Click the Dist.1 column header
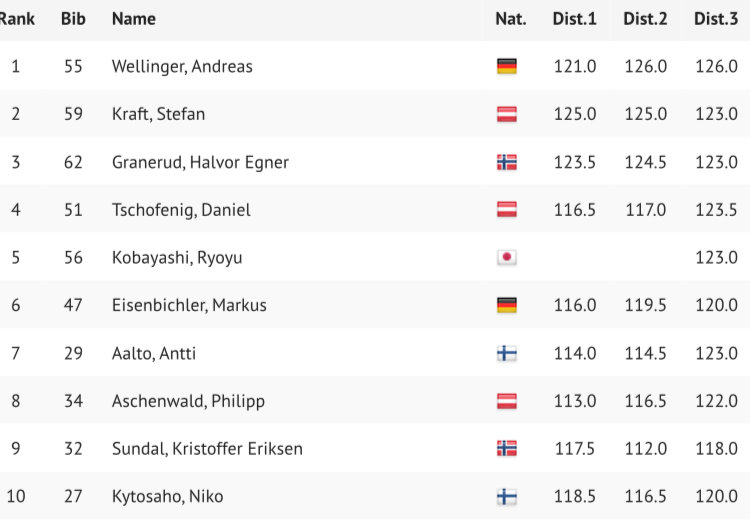The width and height of the screenshot is (750, 526). (574, 19)
